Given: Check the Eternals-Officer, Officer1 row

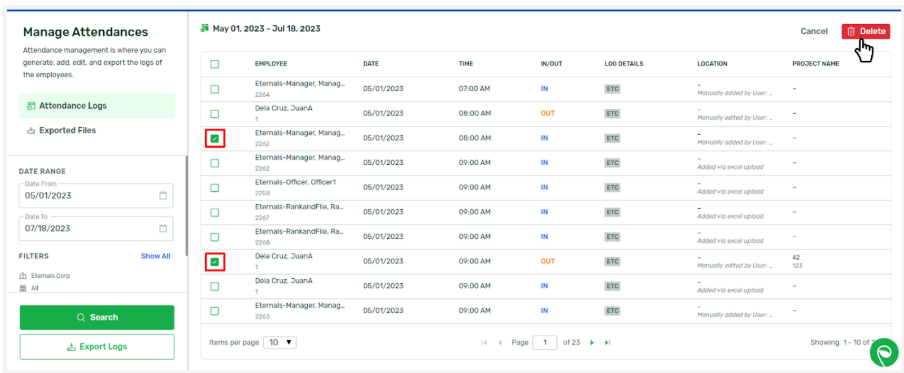Looking at the screenshot, I should click(x=214, y=187).
